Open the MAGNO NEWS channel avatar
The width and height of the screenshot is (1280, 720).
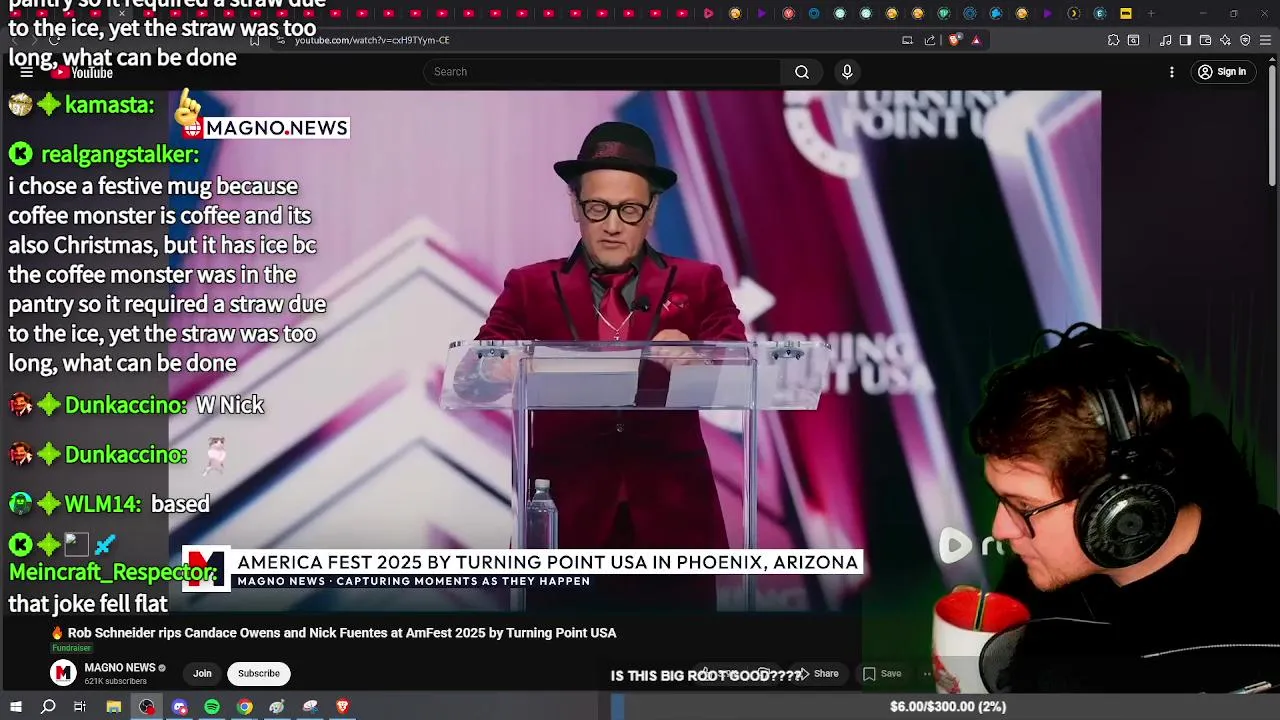click(63, 673)
